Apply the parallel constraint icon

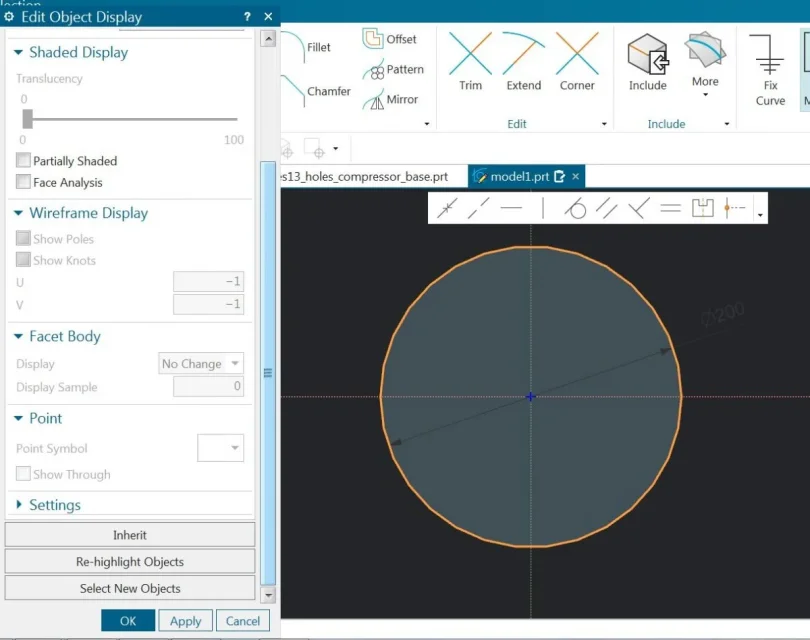tap(606, 209)
